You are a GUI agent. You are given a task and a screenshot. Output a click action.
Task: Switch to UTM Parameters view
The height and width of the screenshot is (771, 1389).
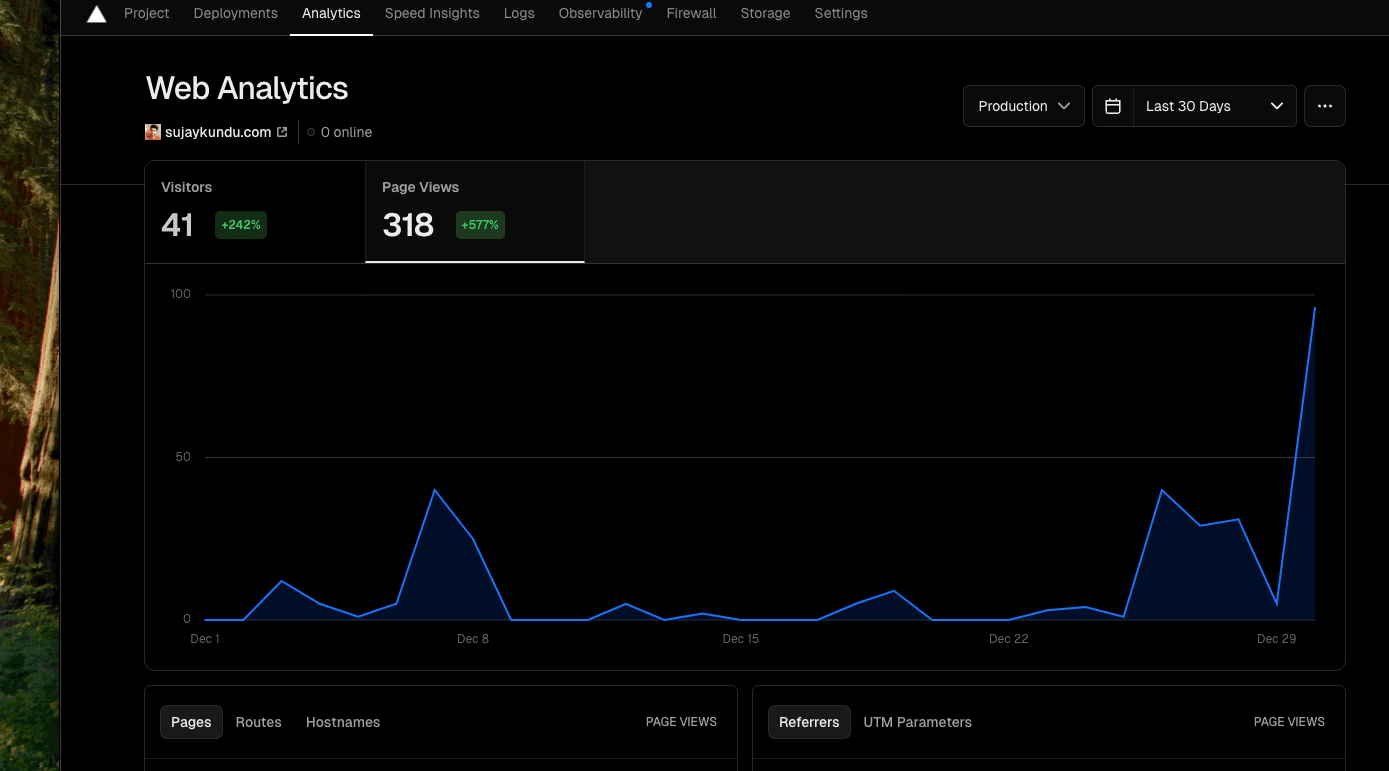pyautogui.click(x=917, y=722)
